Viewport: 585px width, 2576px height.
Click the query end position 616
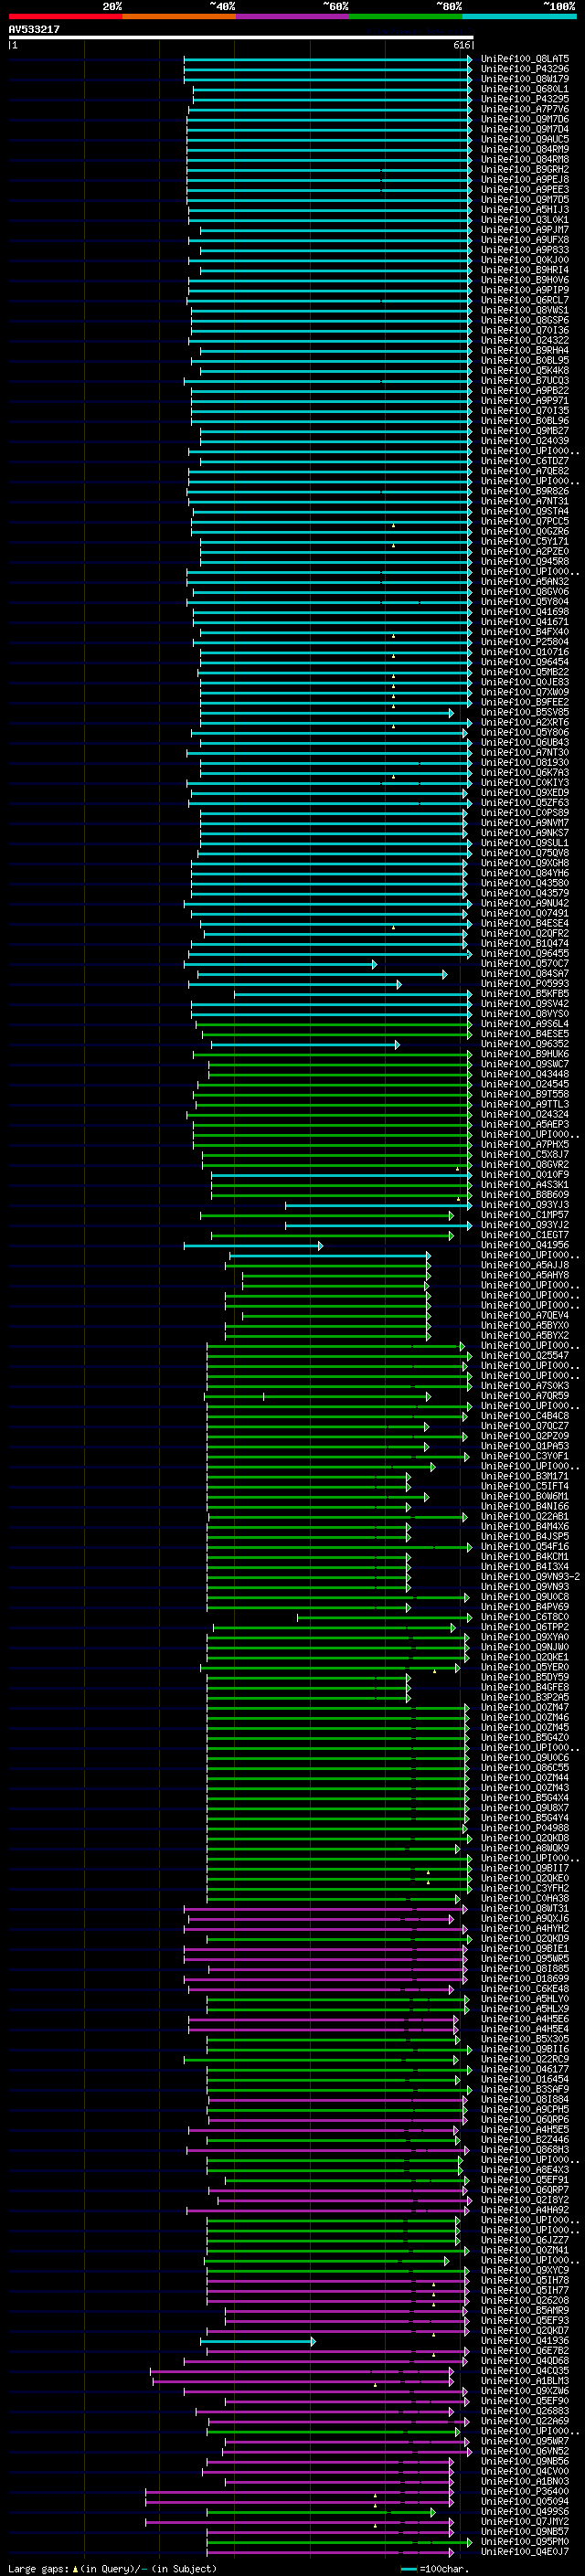point(462,45)
